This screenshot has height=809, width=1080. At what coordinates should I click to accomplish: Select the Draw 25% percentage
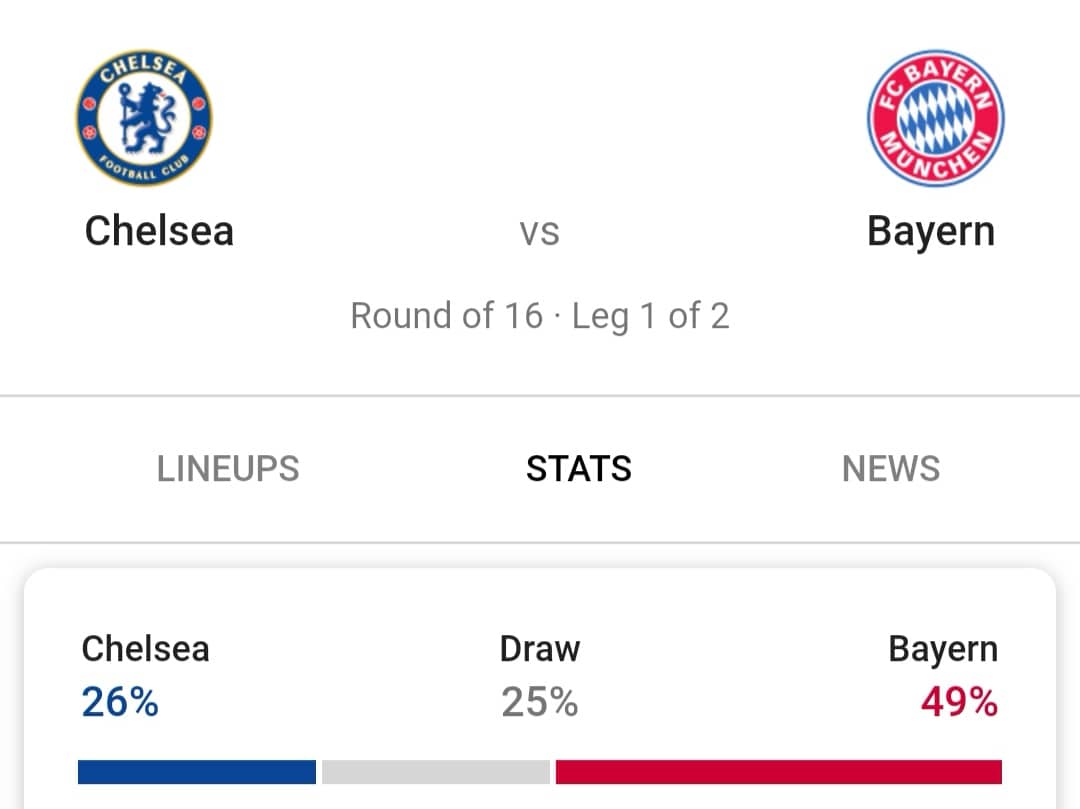[539, 702]
